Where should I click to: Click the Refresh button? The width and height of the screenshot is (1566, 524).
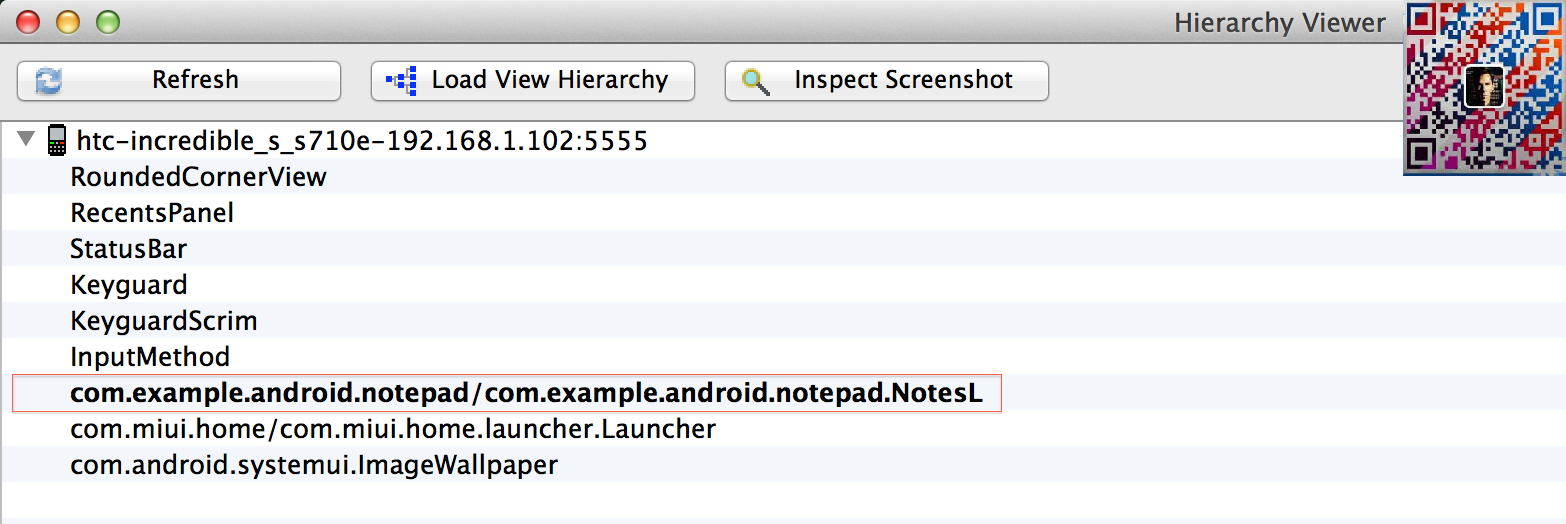[179, 81]
